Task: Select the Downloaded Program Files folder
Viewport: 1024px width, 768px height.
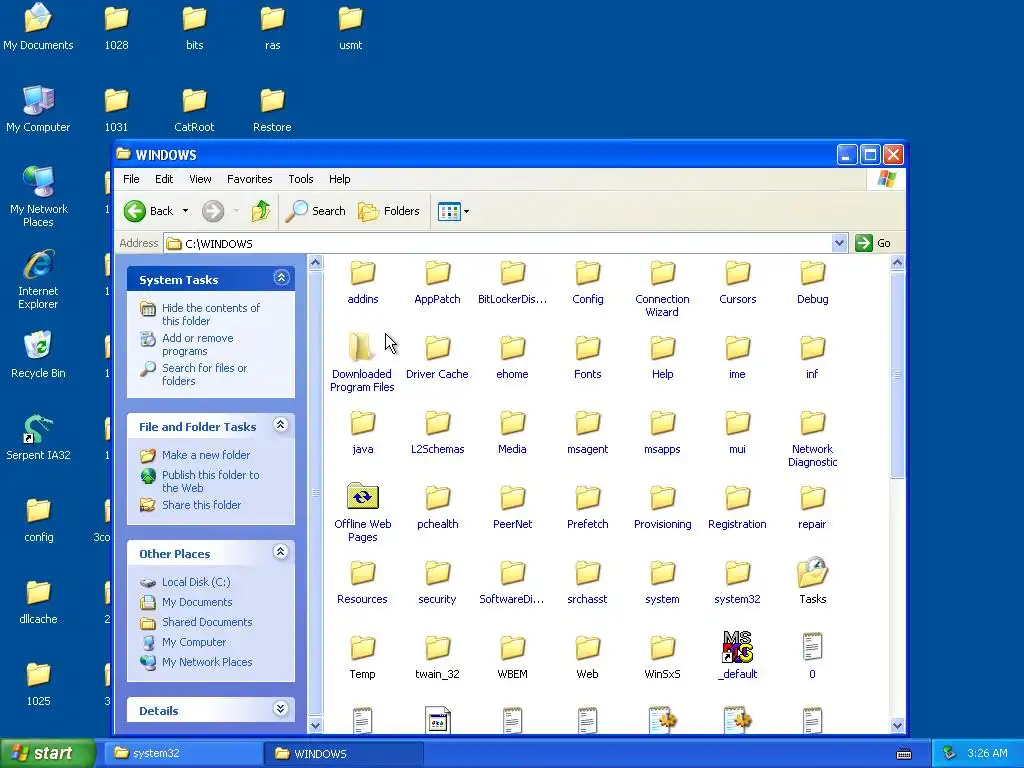Action: (x=362, y=364)
